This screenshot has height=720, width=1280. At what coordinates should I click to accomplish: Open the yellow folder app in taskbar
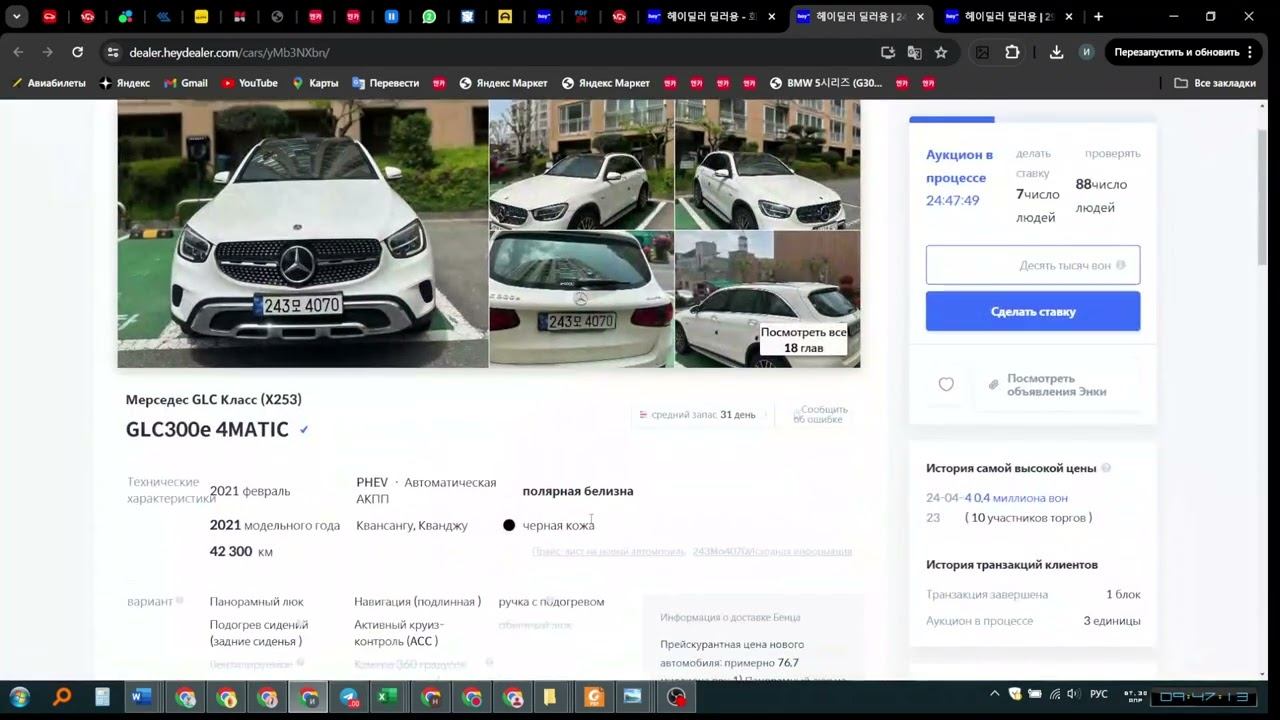(x=550, y=697)
